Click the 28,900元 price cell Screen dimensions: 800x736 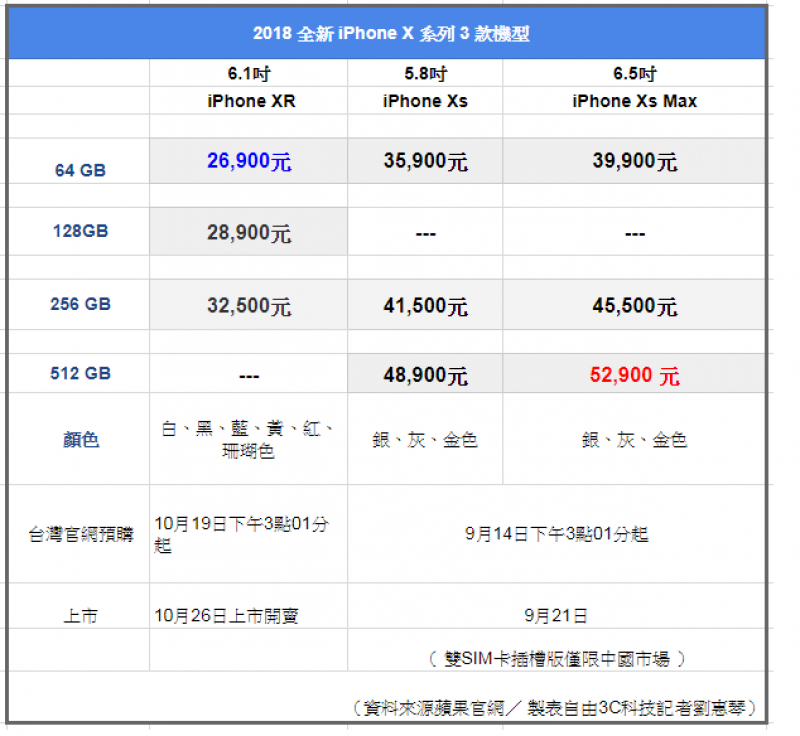pos(249,233)
